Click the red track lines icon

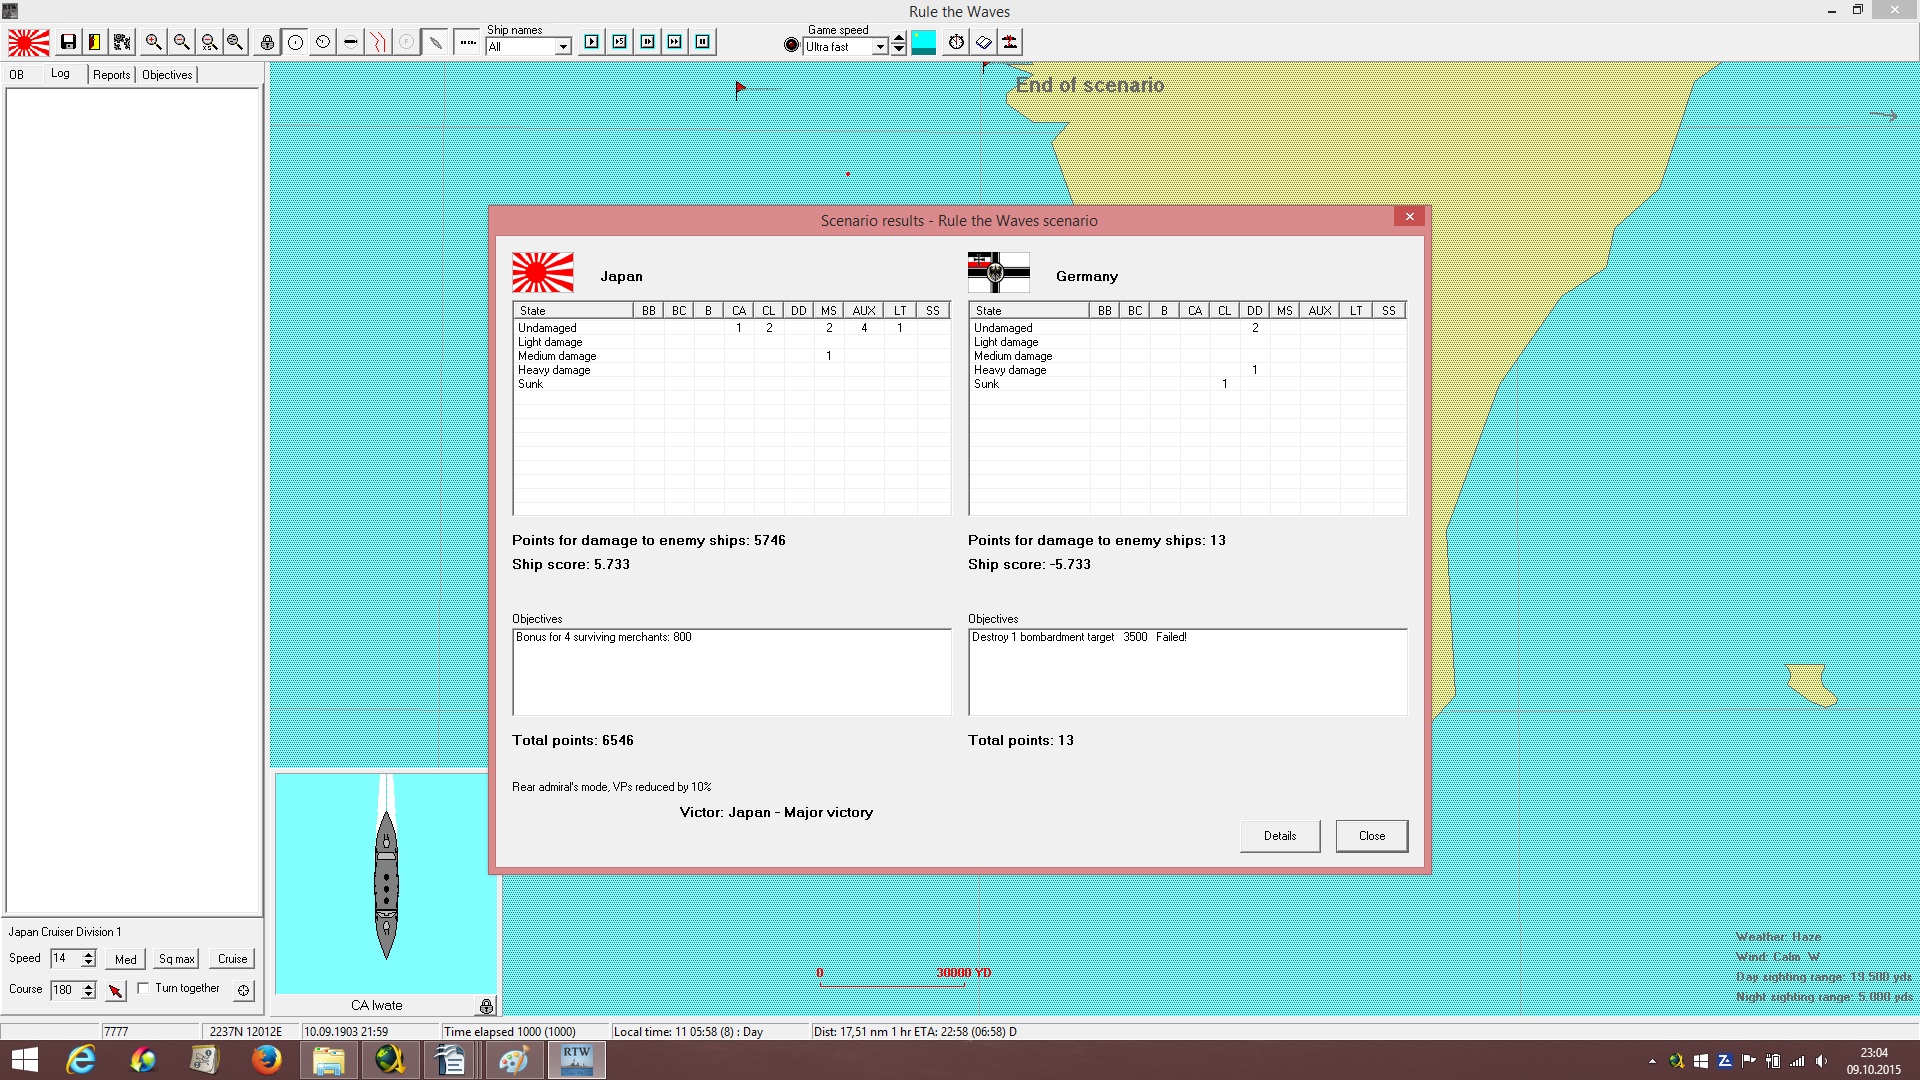pos(378,42)
